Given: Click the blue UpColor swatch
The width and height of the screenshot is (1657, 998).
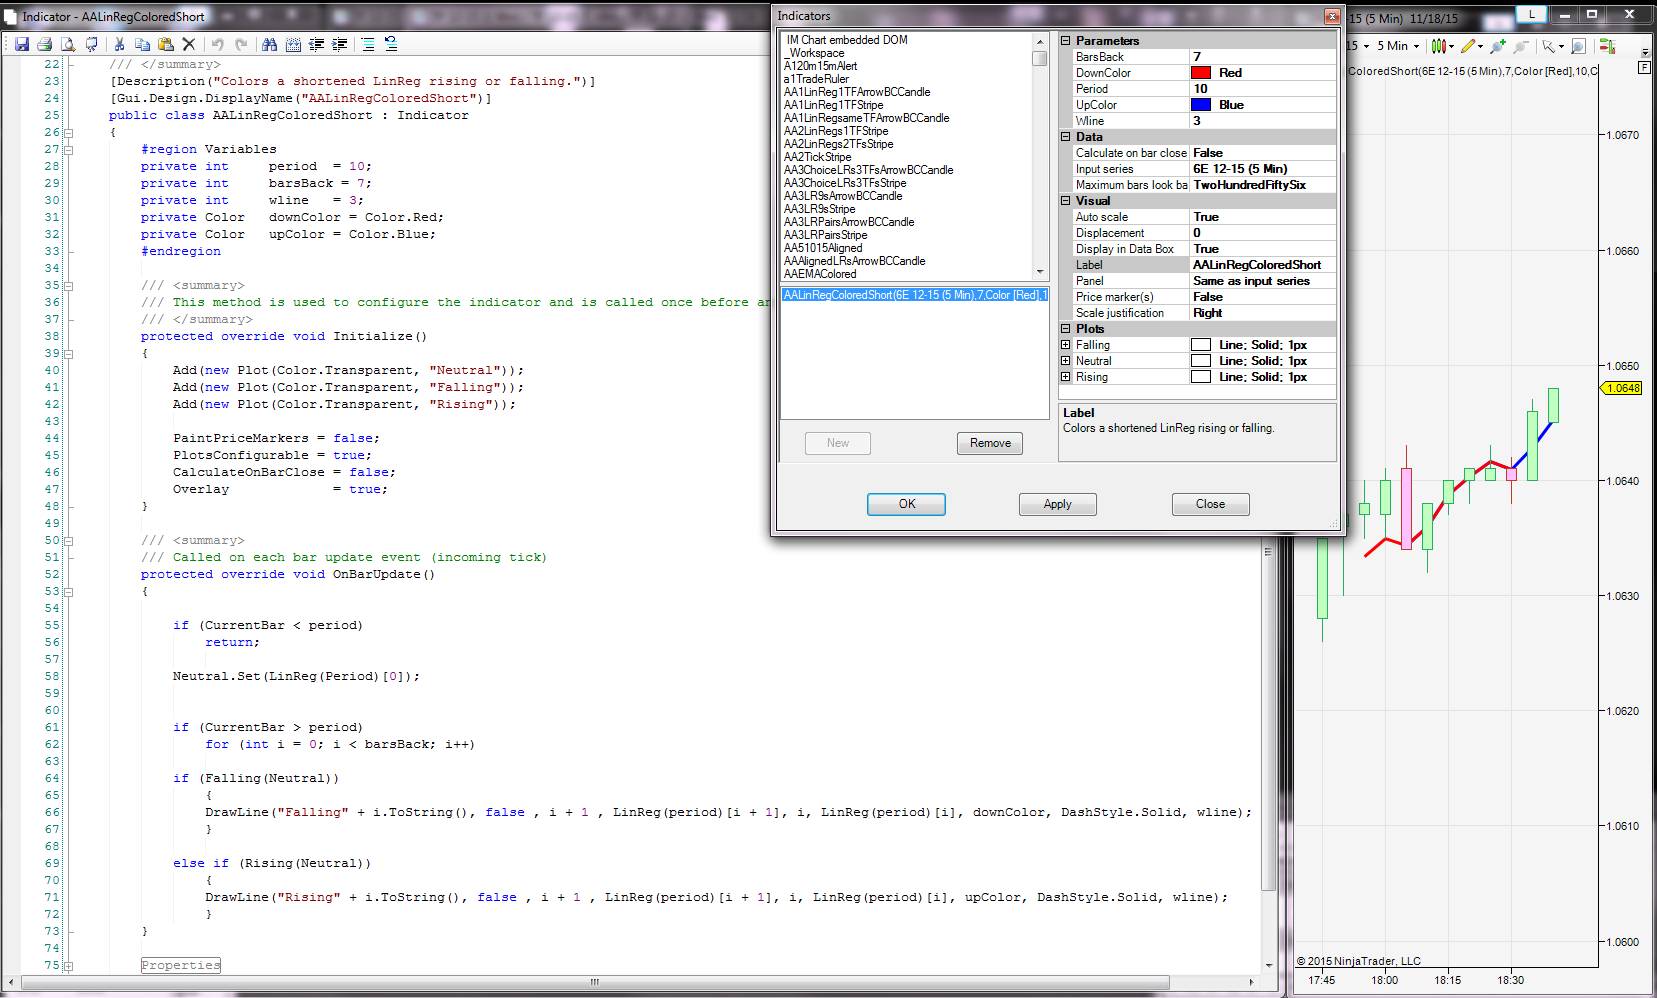Looking at the screenshot, I should click(1201, 105).
